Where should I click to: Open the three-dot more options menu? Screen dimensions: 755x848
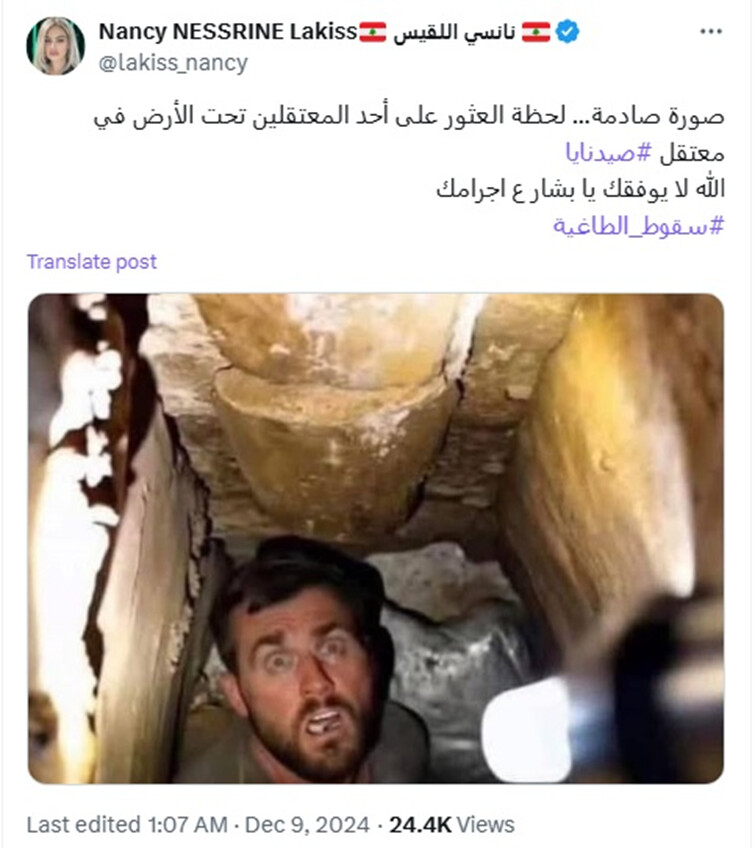(711, 31)
